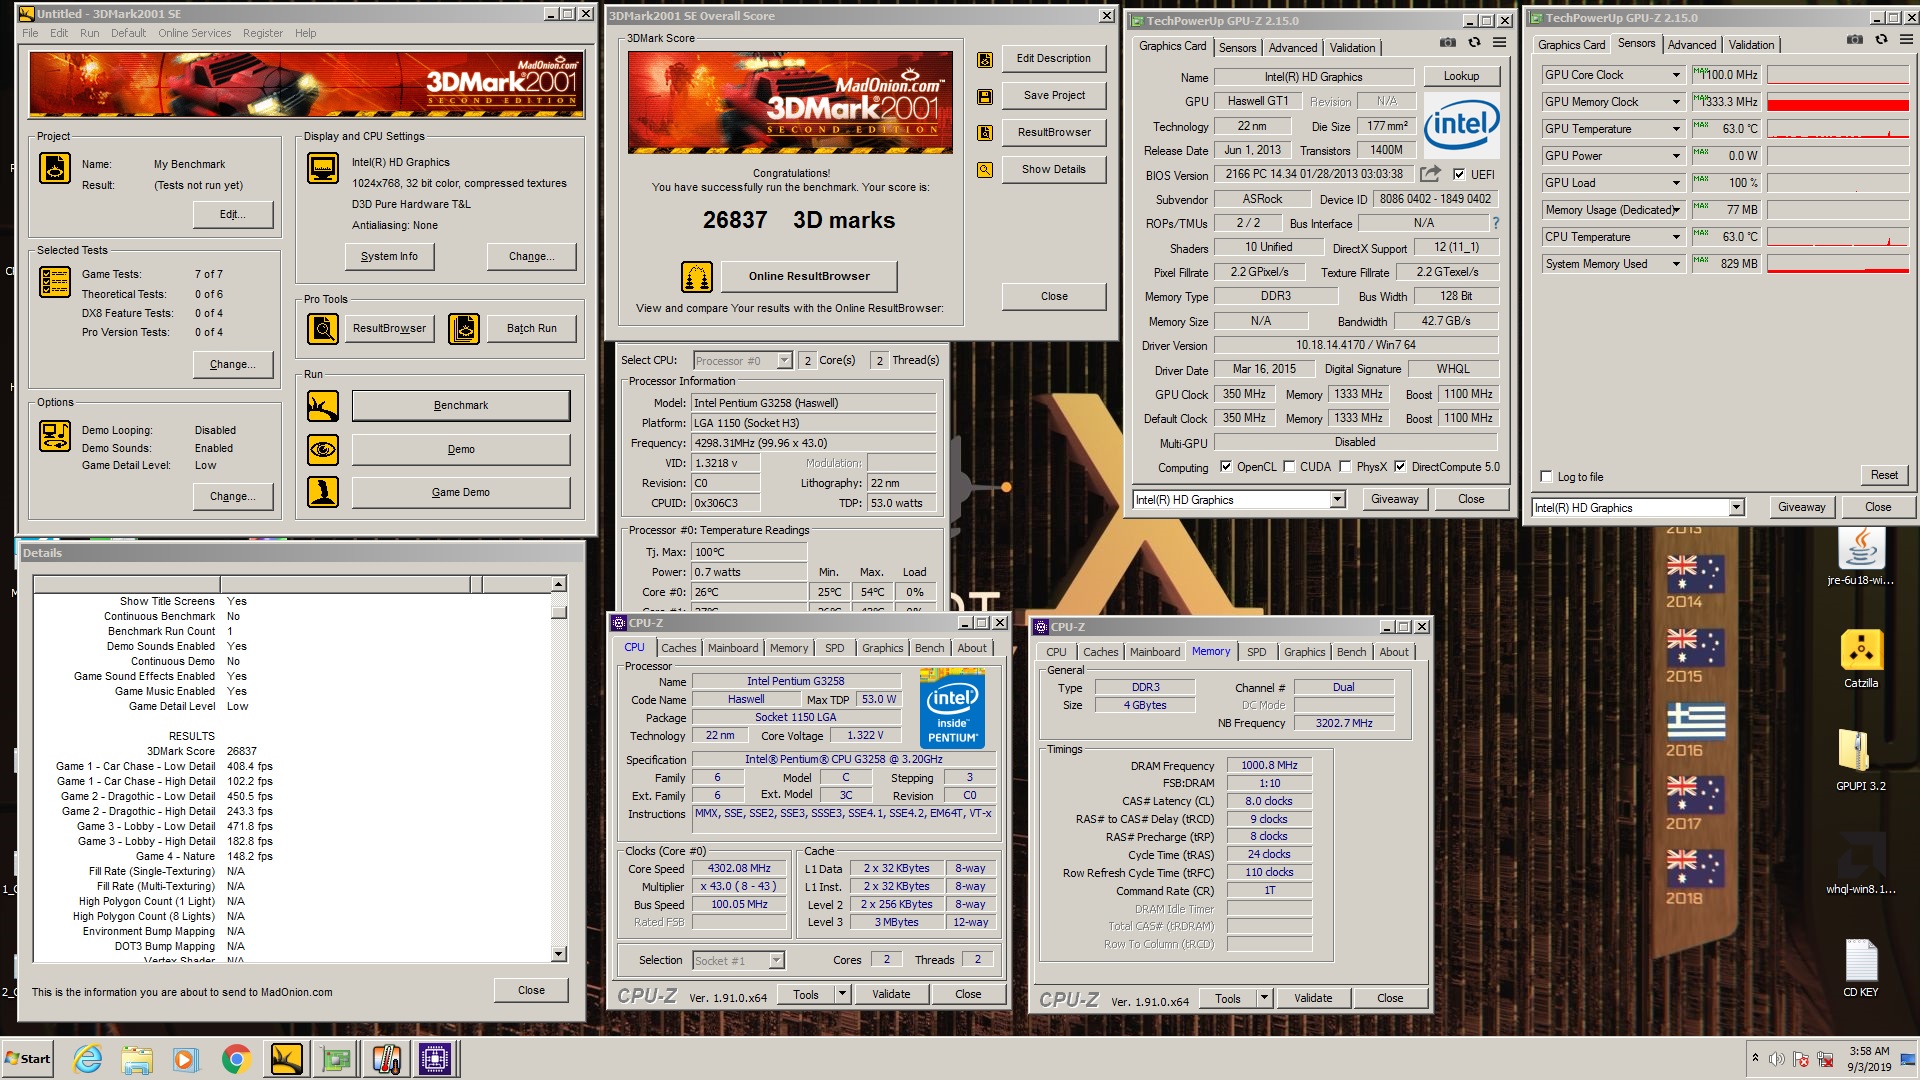1920x1080 pixels.
Task: Click the GPU Memory Clock red graph
Action: [x=1837, y=102]
